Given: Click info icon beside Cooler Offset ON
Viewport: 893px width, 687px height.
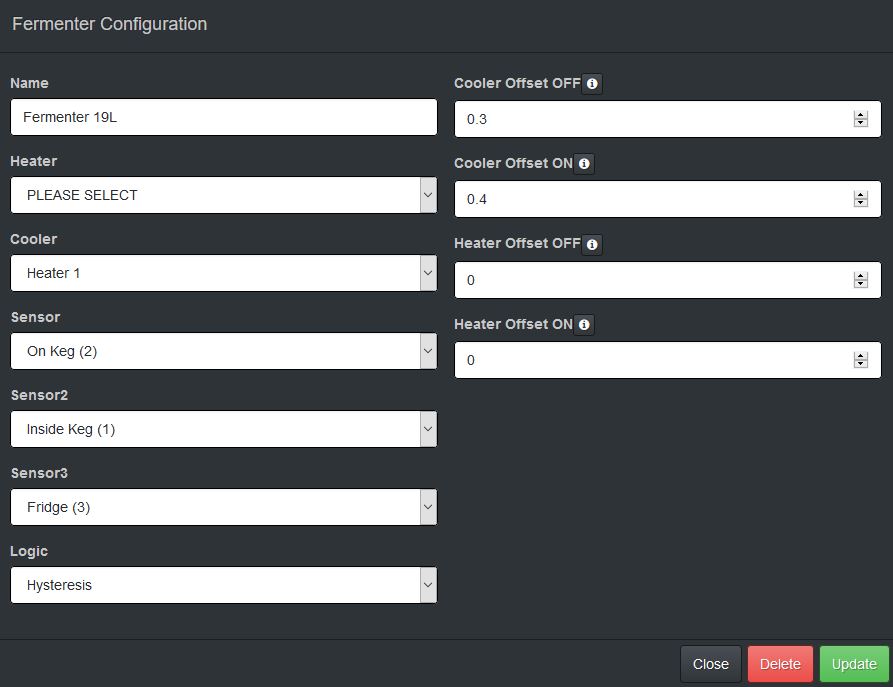Looking at the screenshot, I should 584,164.
